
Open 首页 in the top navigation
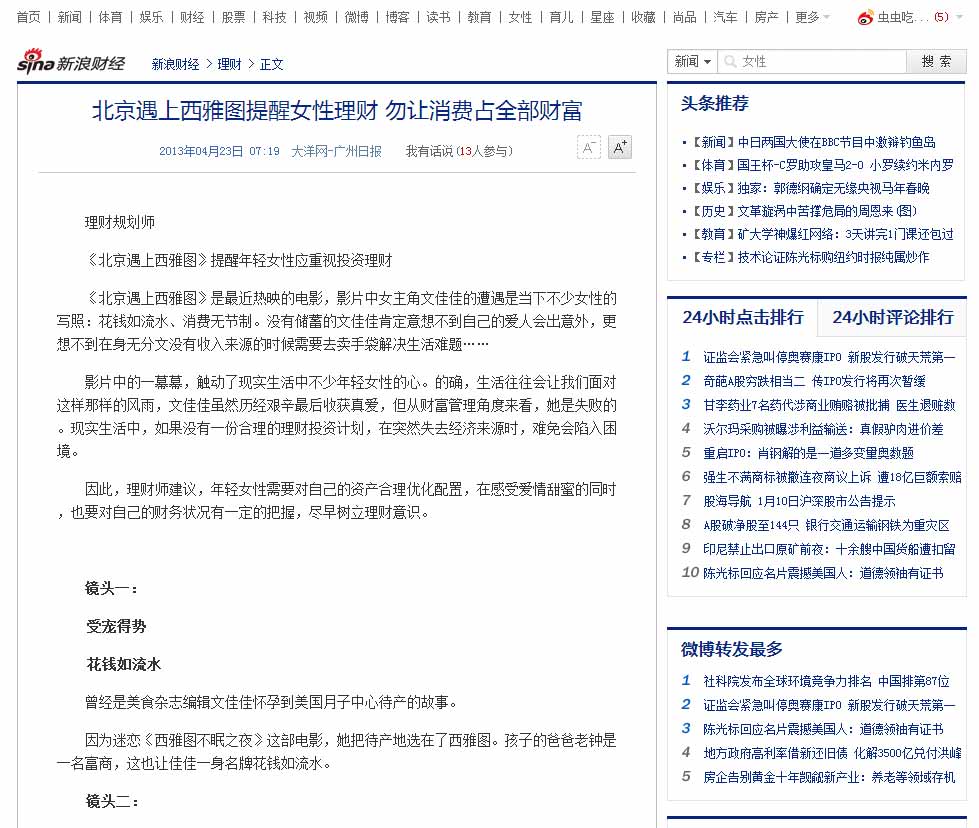pos(29,17)
